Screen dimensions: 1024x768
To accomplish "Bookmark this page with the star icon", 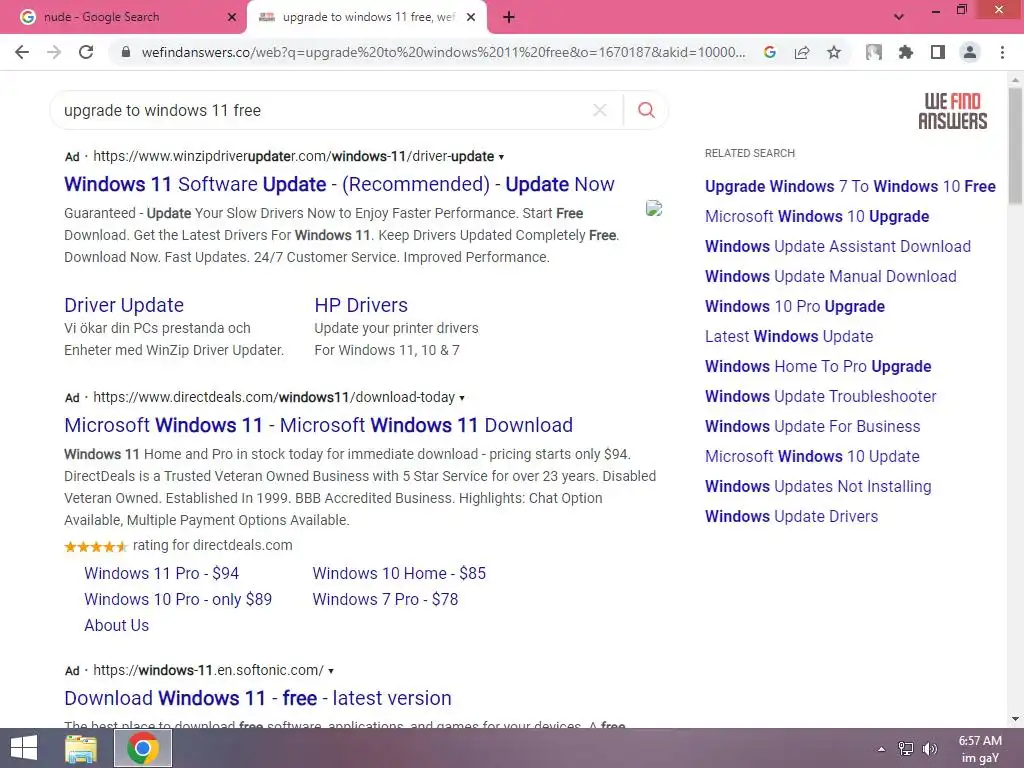I will pos(834,52).
